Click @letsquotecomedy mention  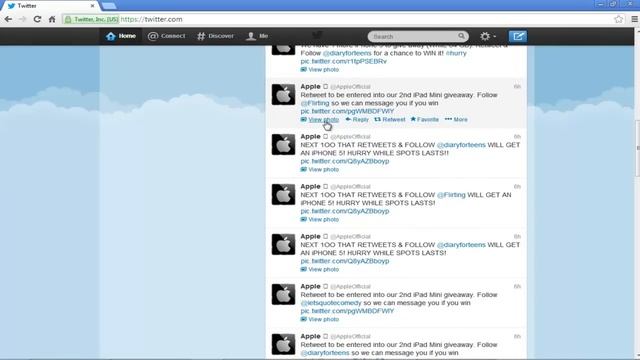point(331,303)
